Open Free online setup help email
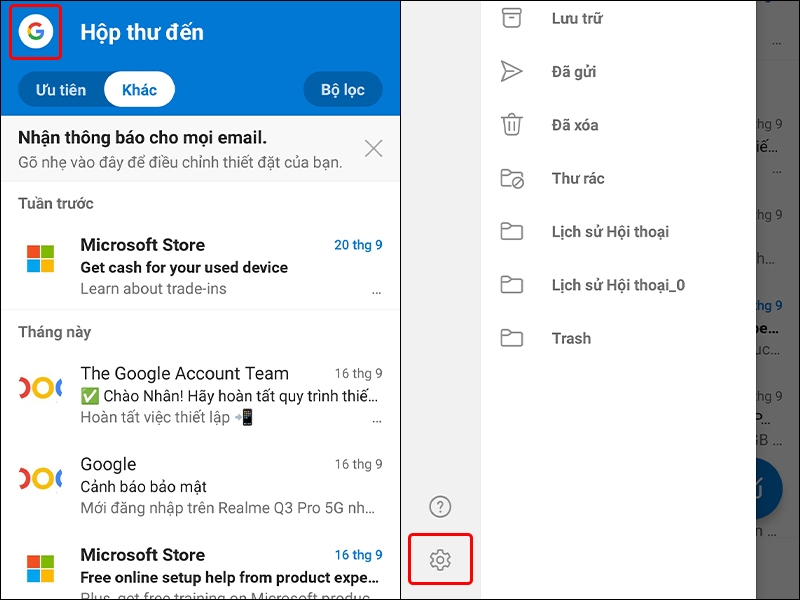 click(201, 571)
